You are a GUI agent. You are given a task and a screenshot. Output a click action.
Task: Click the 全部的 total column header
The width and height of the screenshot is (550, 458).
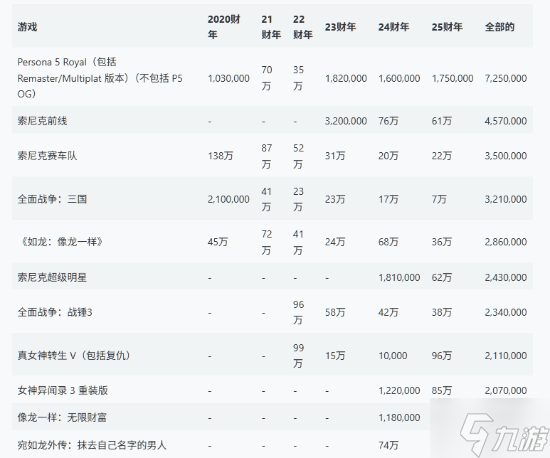click(x=499, y=27)
